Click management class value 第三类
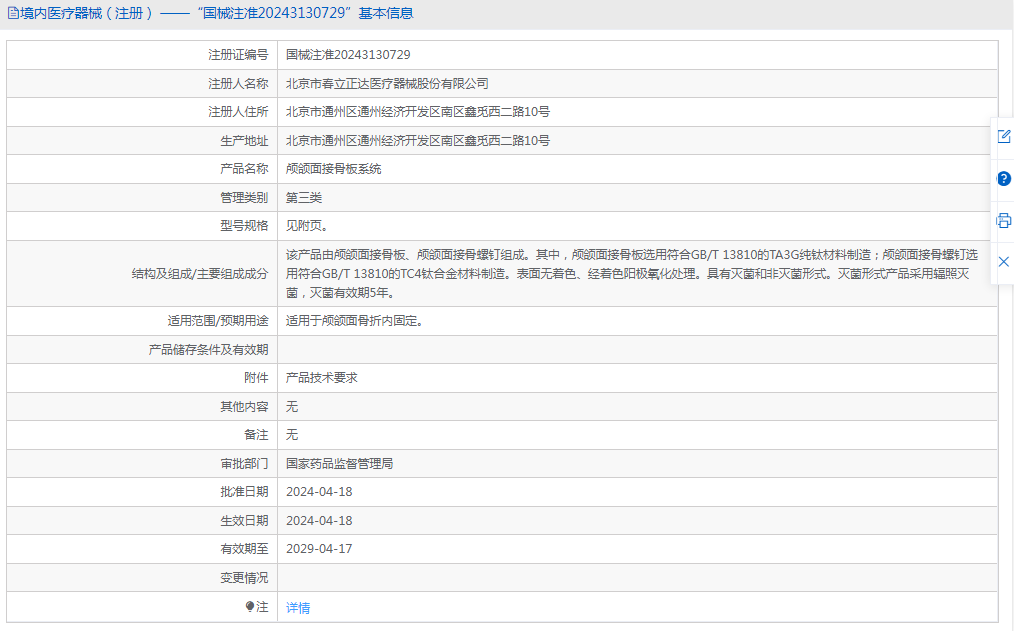 pos(304,197)
